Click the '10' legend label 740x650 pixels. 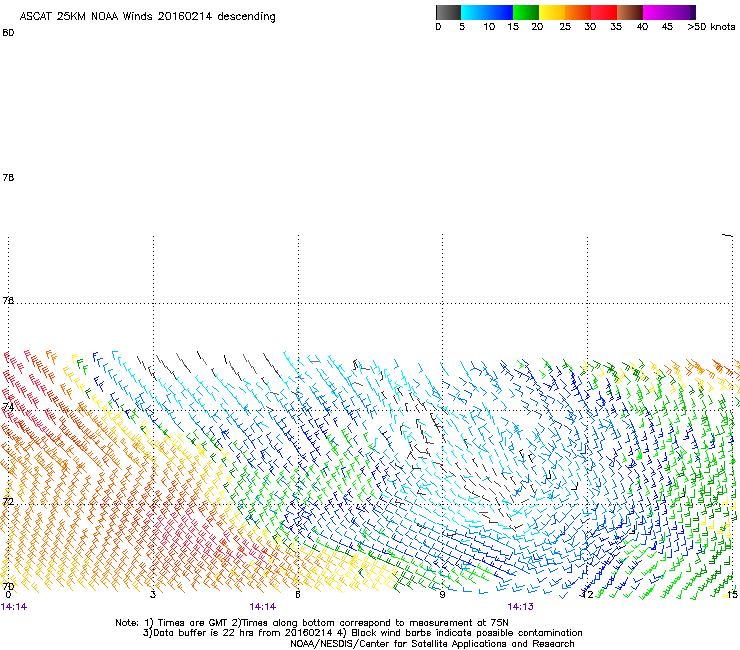(x=489, y=27)
